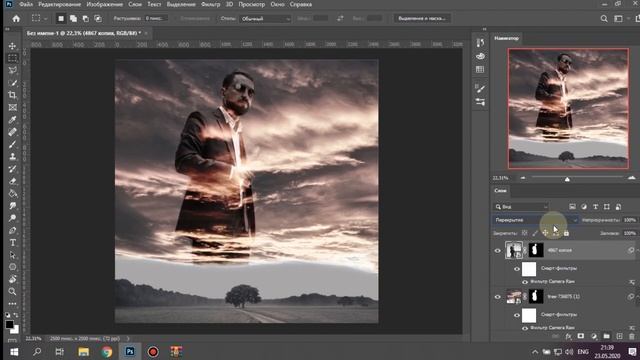Select the Clone Stamp tool

(x=13, y=156)
